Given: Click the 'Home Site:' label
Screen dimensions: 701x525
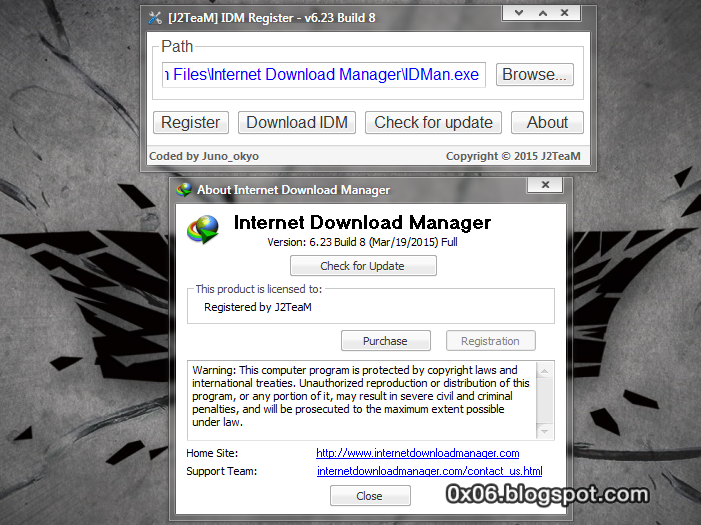Looking at the screenshot, I should coord(212,453).
